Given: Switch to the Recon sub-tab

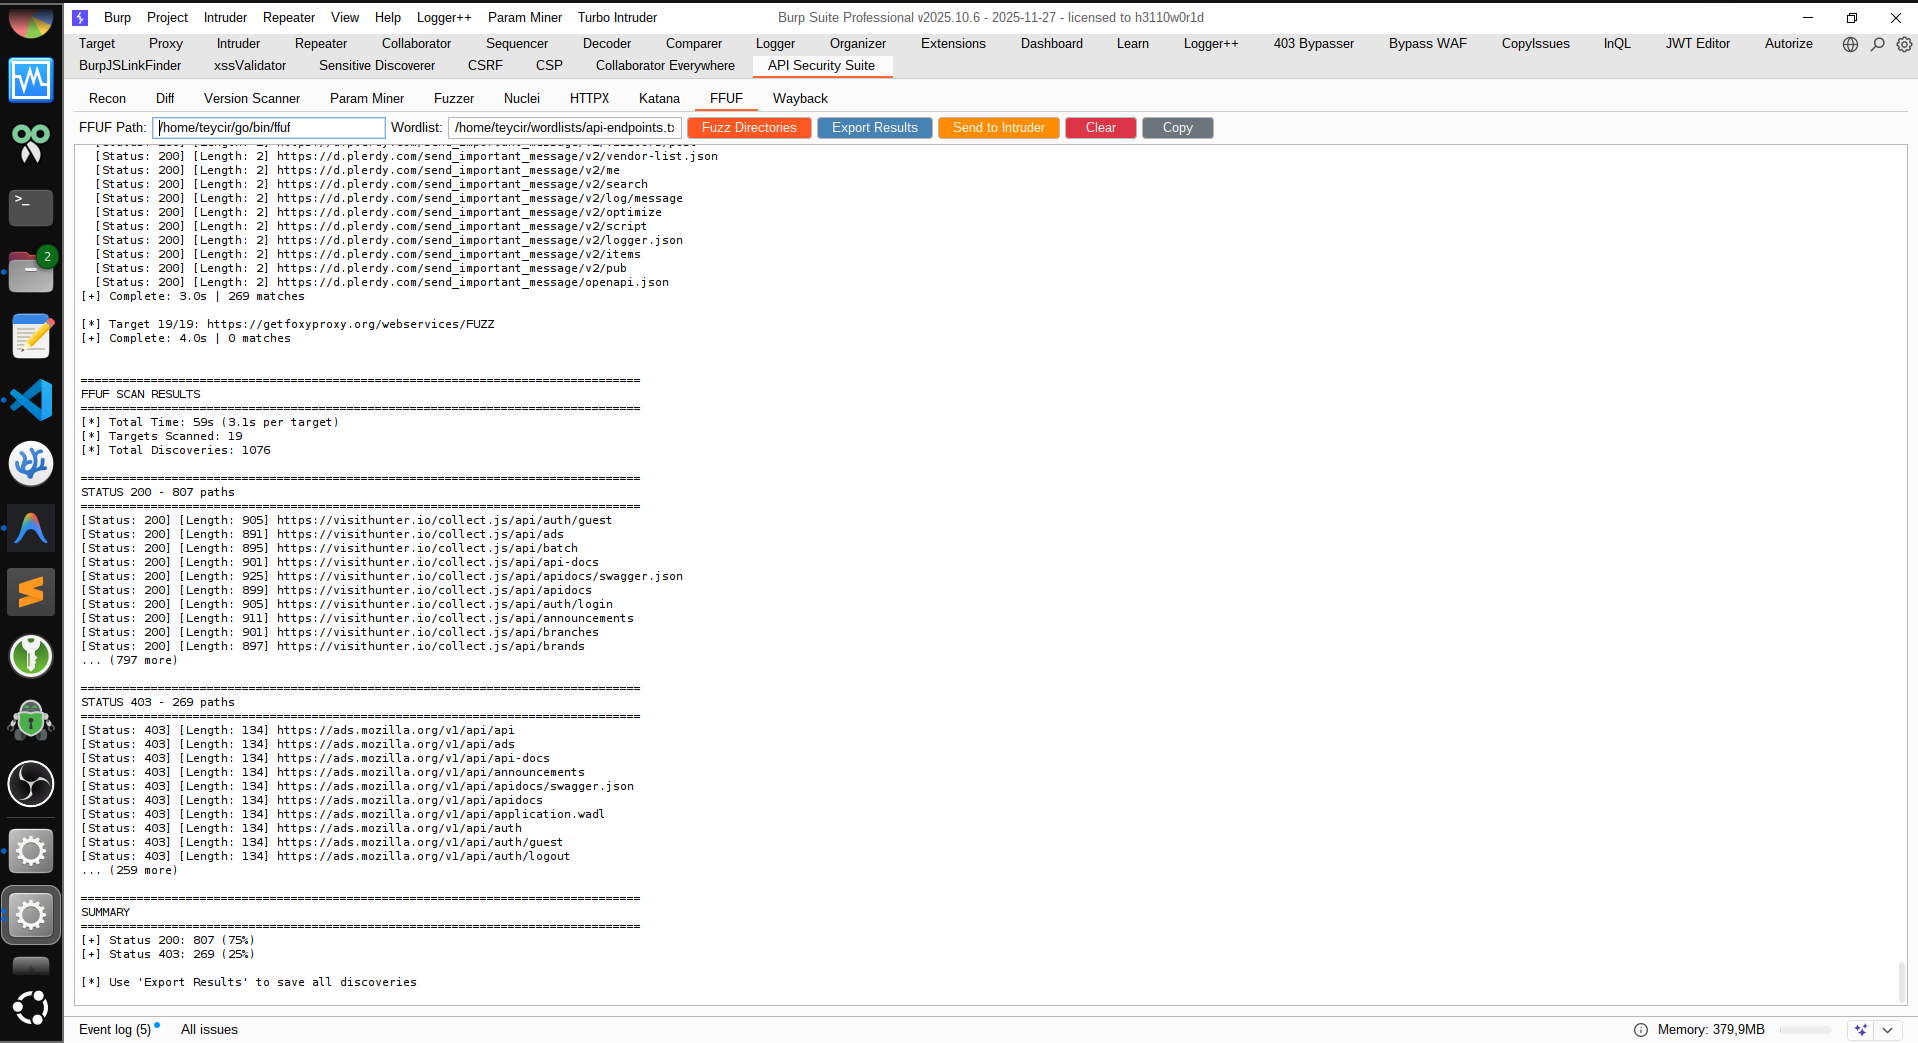Looking at the screenshot, I should (107, 98).
